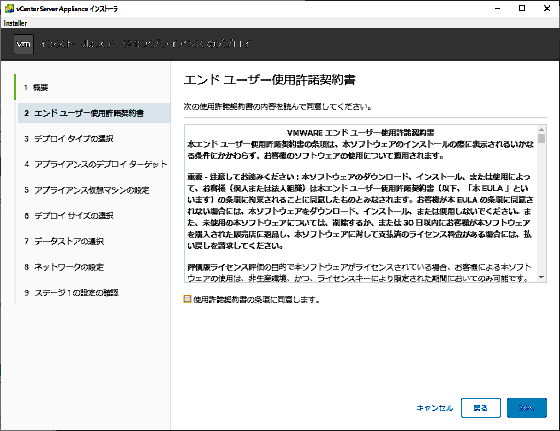Select step 9 ステージ 1 の設定の確認
The image size is (560, 431).
71,293
